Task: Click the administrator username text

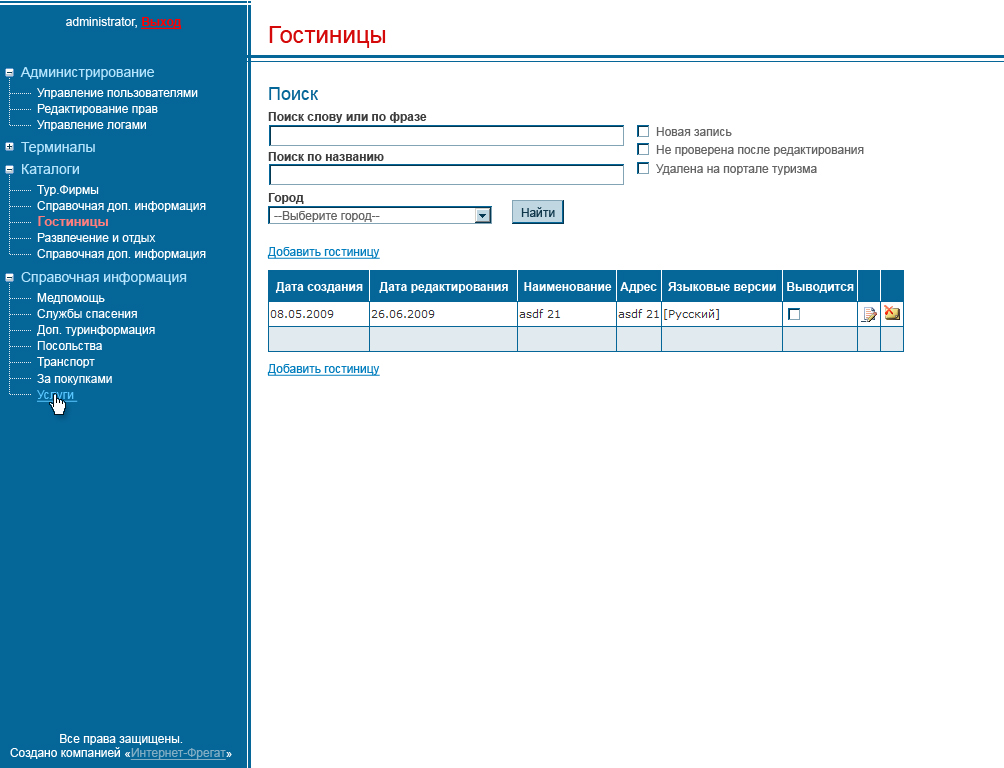Action: pyautogui.click(x=100, y=22)
